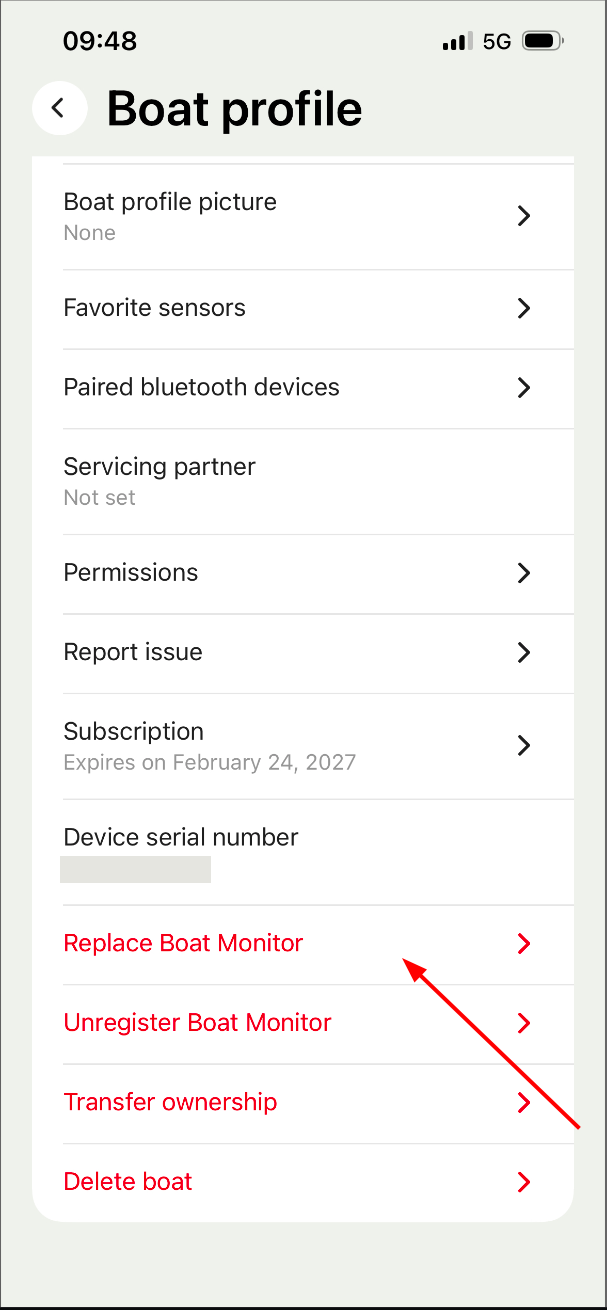Tap the Paired bluetooth devices chevron
This screenshot has height=1310, width=607.
pyautogui.click(x=523, y=388)
